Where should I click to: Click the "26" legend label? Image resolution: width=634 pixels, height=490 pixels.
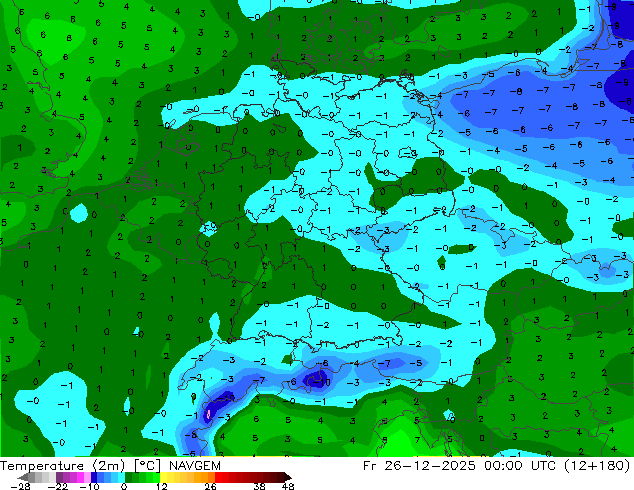(210, 486)
